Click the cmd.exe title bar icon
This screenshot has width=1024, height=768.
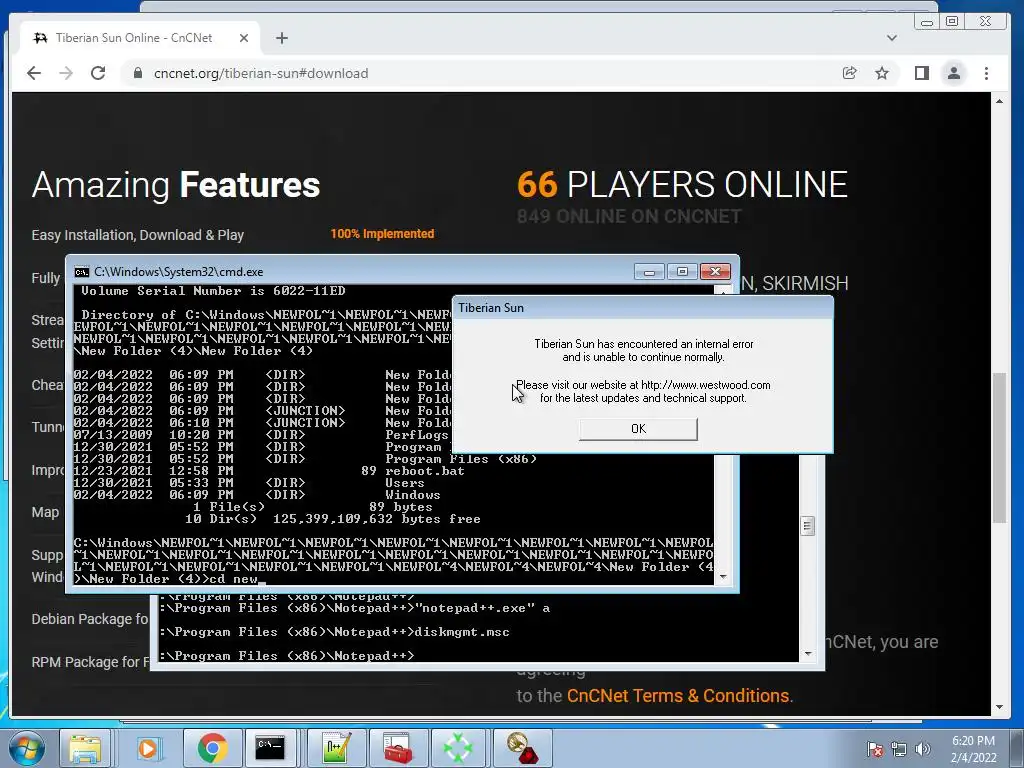pos(82,272)
